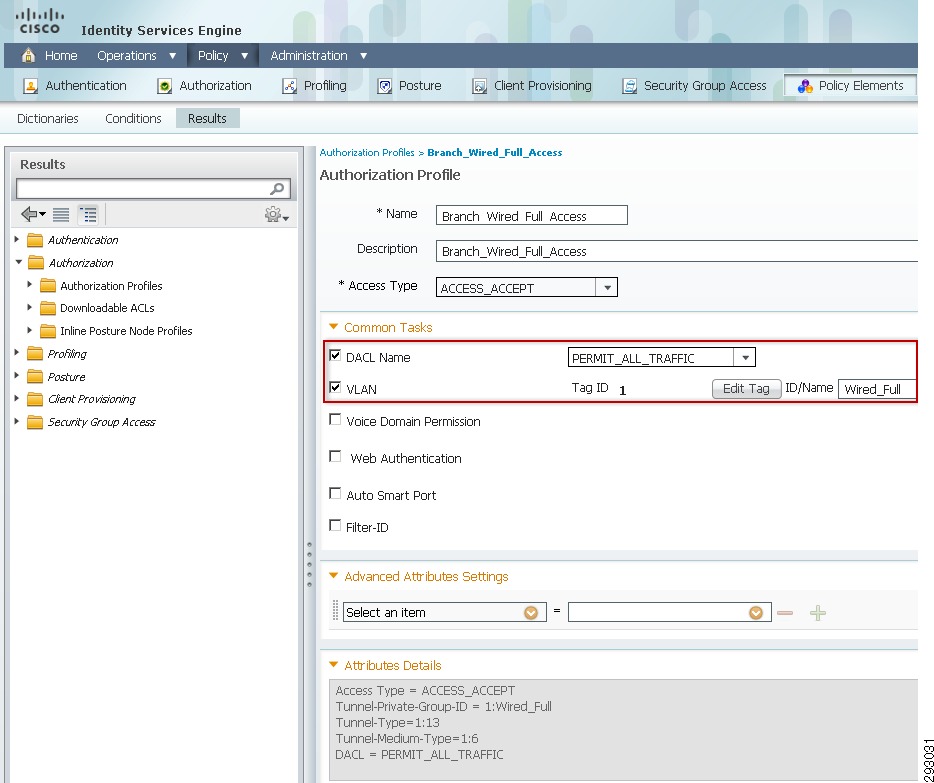Open the gear settings menu in Results
Viewport: 934px width, 783px height.
click(276, 214)
